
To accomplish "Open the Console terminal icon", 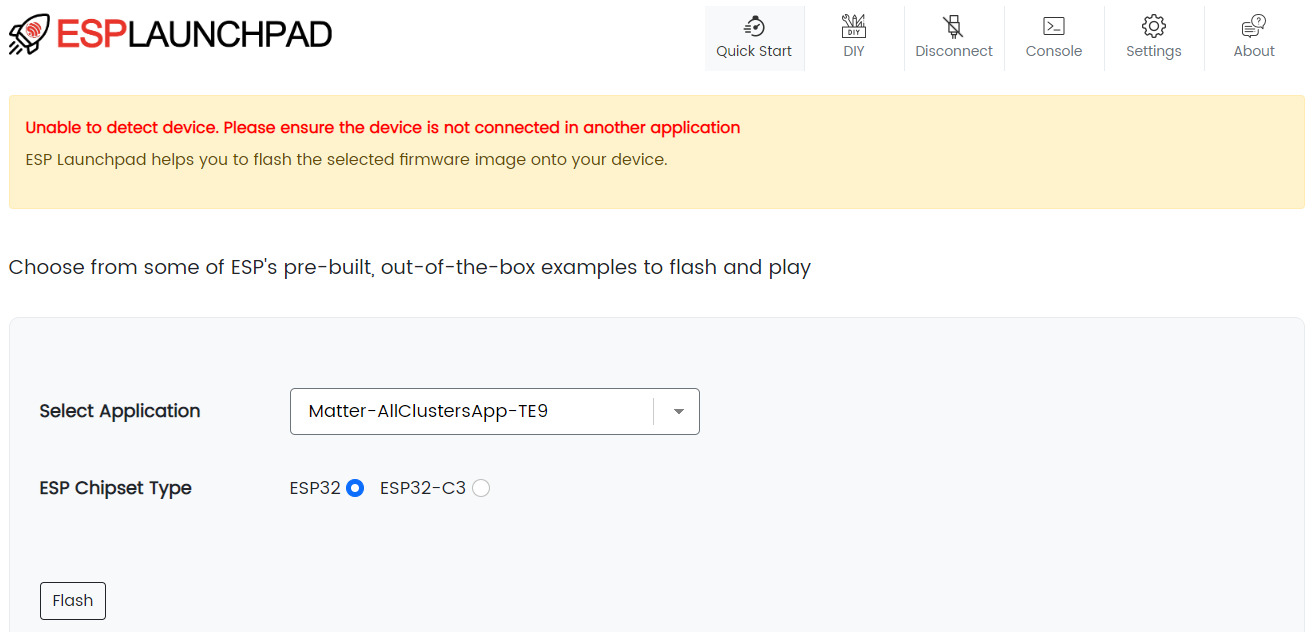I will pos(1053,26).
